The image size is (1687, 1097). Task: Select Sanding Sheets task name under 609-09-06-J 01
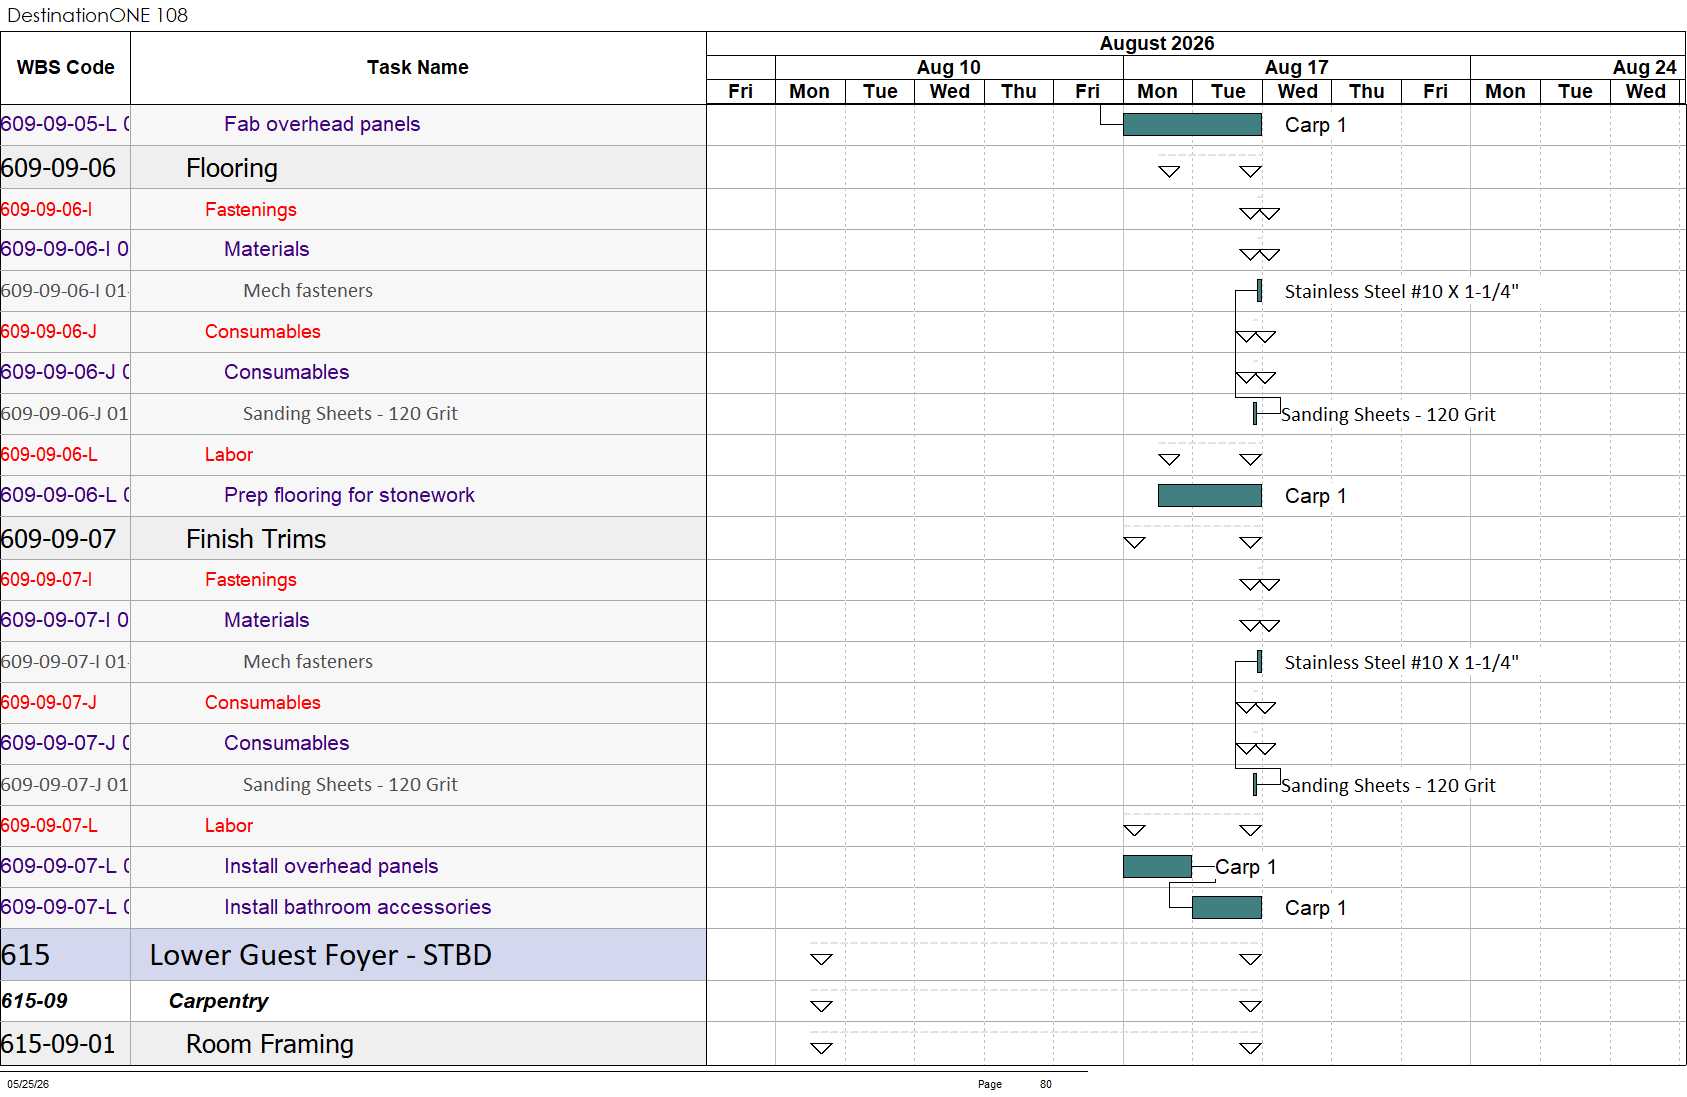point(350,414)
